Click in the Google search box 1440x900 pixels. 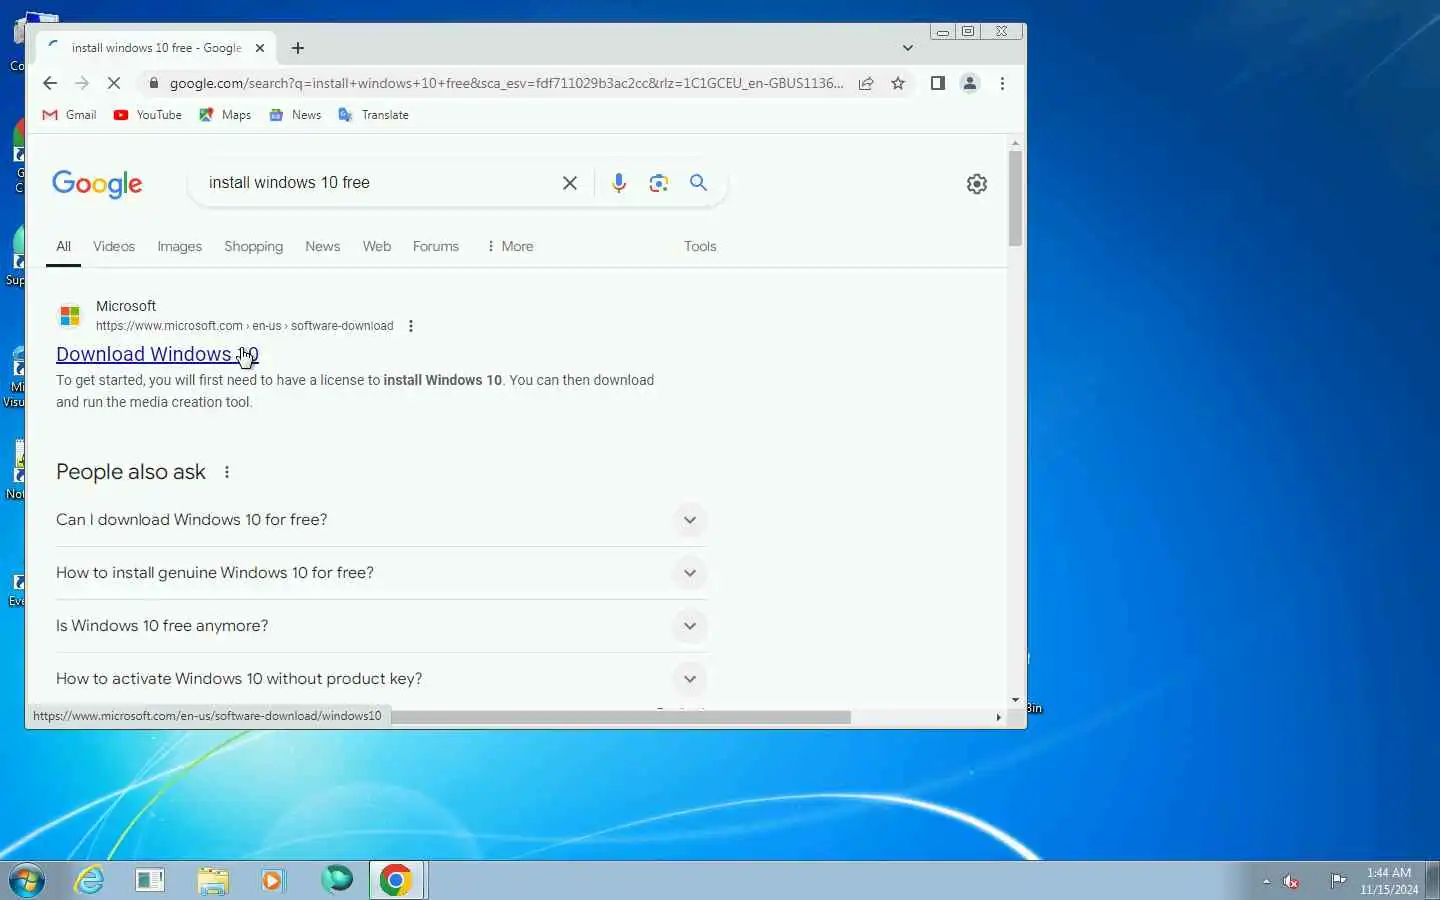(x=375, y=183)
